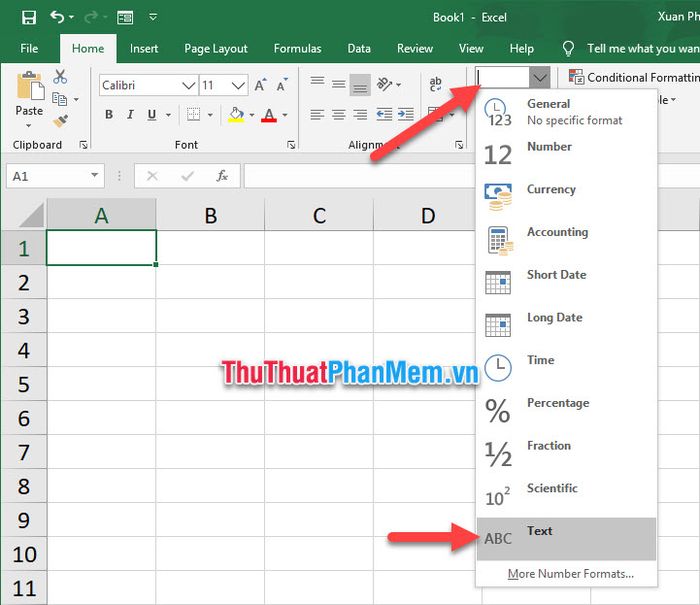This screenshot has height=605, width=700.
Task: Open the Borders options arrow
Action: [x=210, y=115]
